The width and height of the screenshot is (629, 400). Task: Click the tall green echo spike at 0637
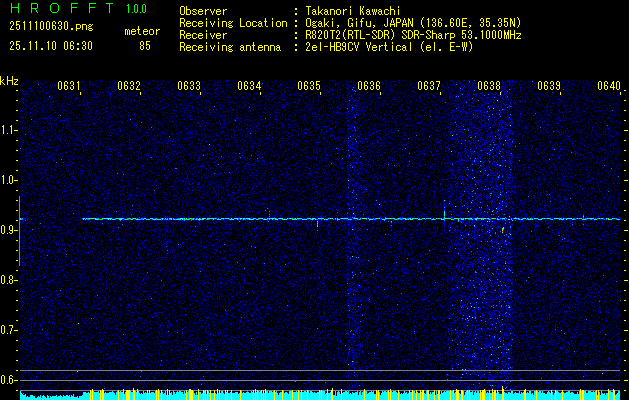click(x=444, y=209)
